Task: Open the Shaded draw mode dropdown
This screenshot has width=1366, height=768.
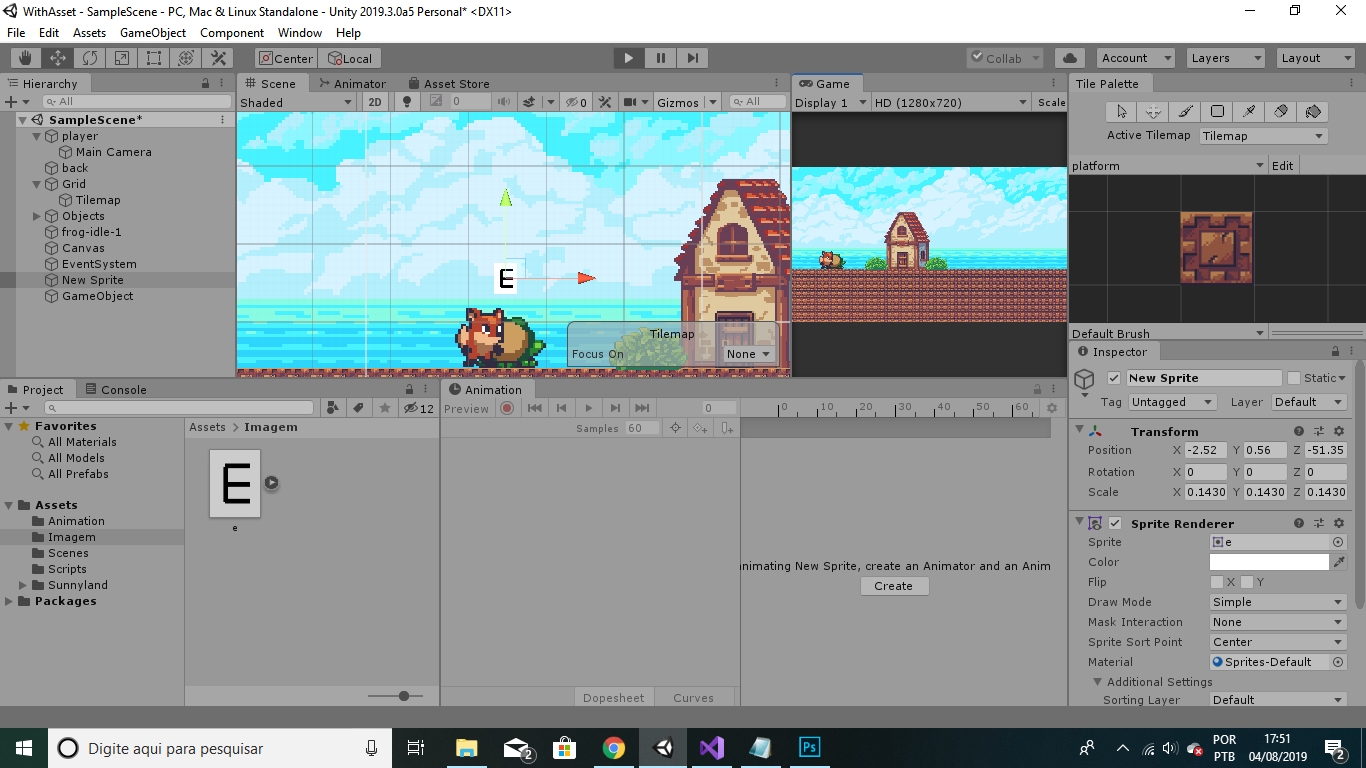Action: tap(297, 102)
